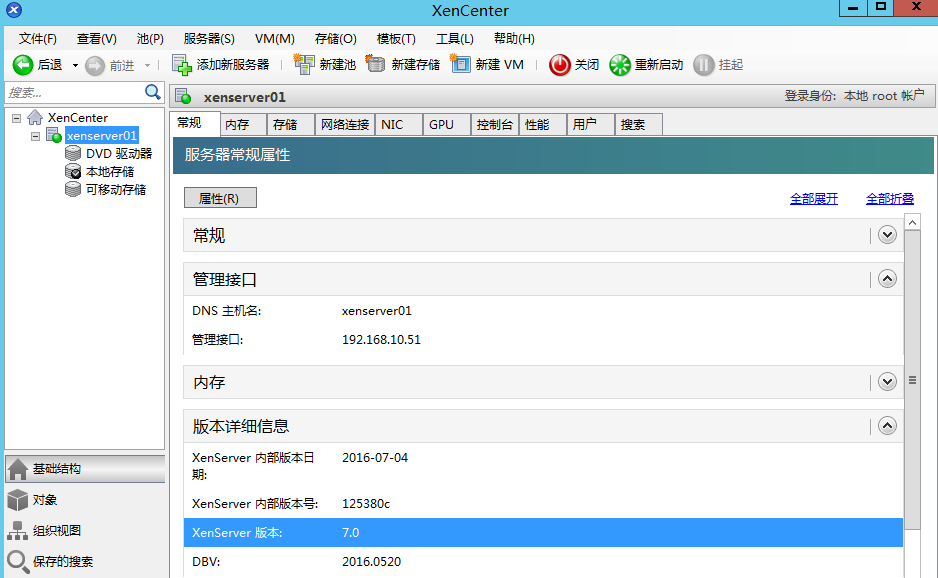
Task: Switch to the NIC tab
Action: coord(399,124)
